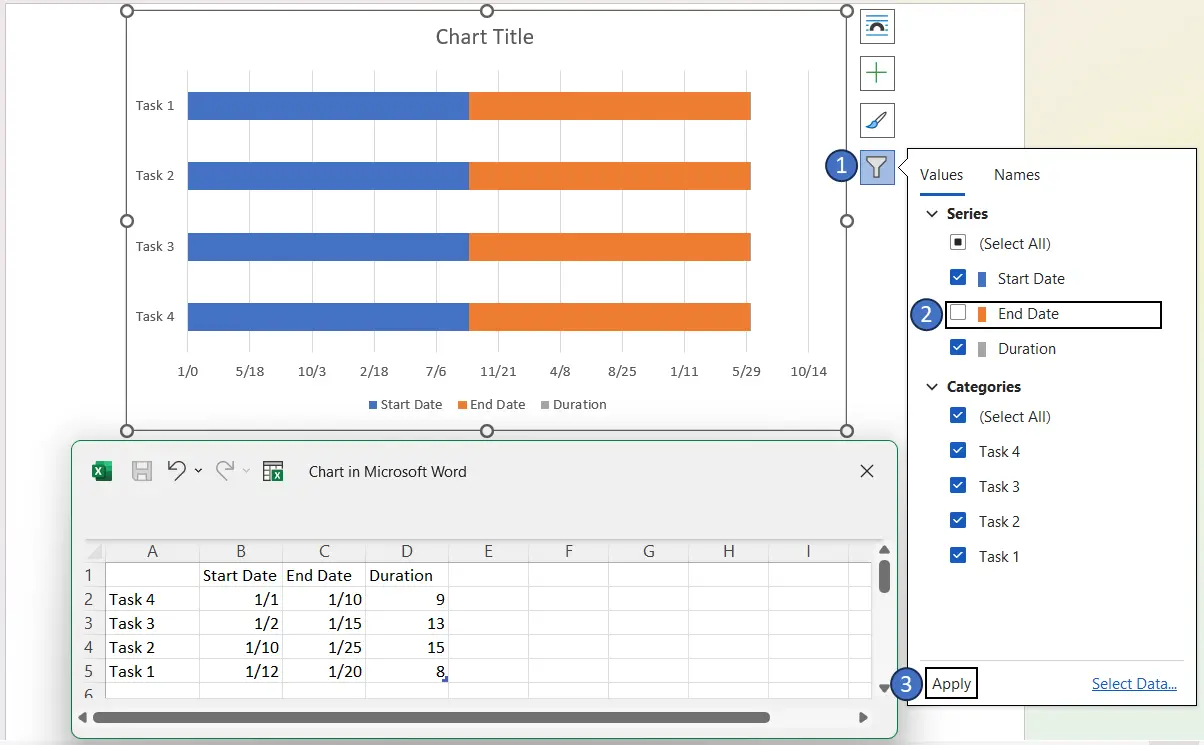This screenshot has height=745, width=1204.
Task: Select column D header
Action: click(407, 551)
